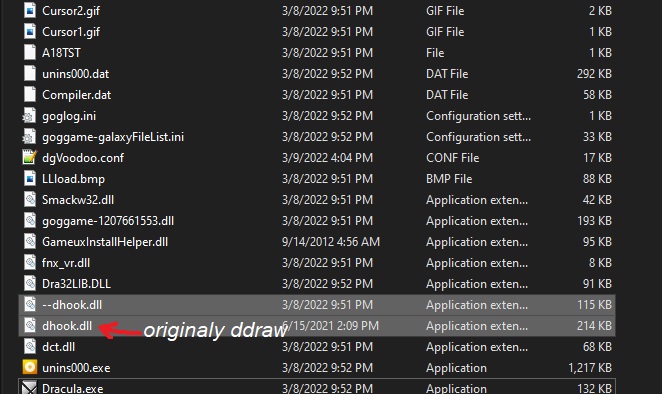The width and height of the screenshot is (662, 394).
Task: Click the Cursor1.gif file icon
Action: pyautogui.click(x=30, y=32)
